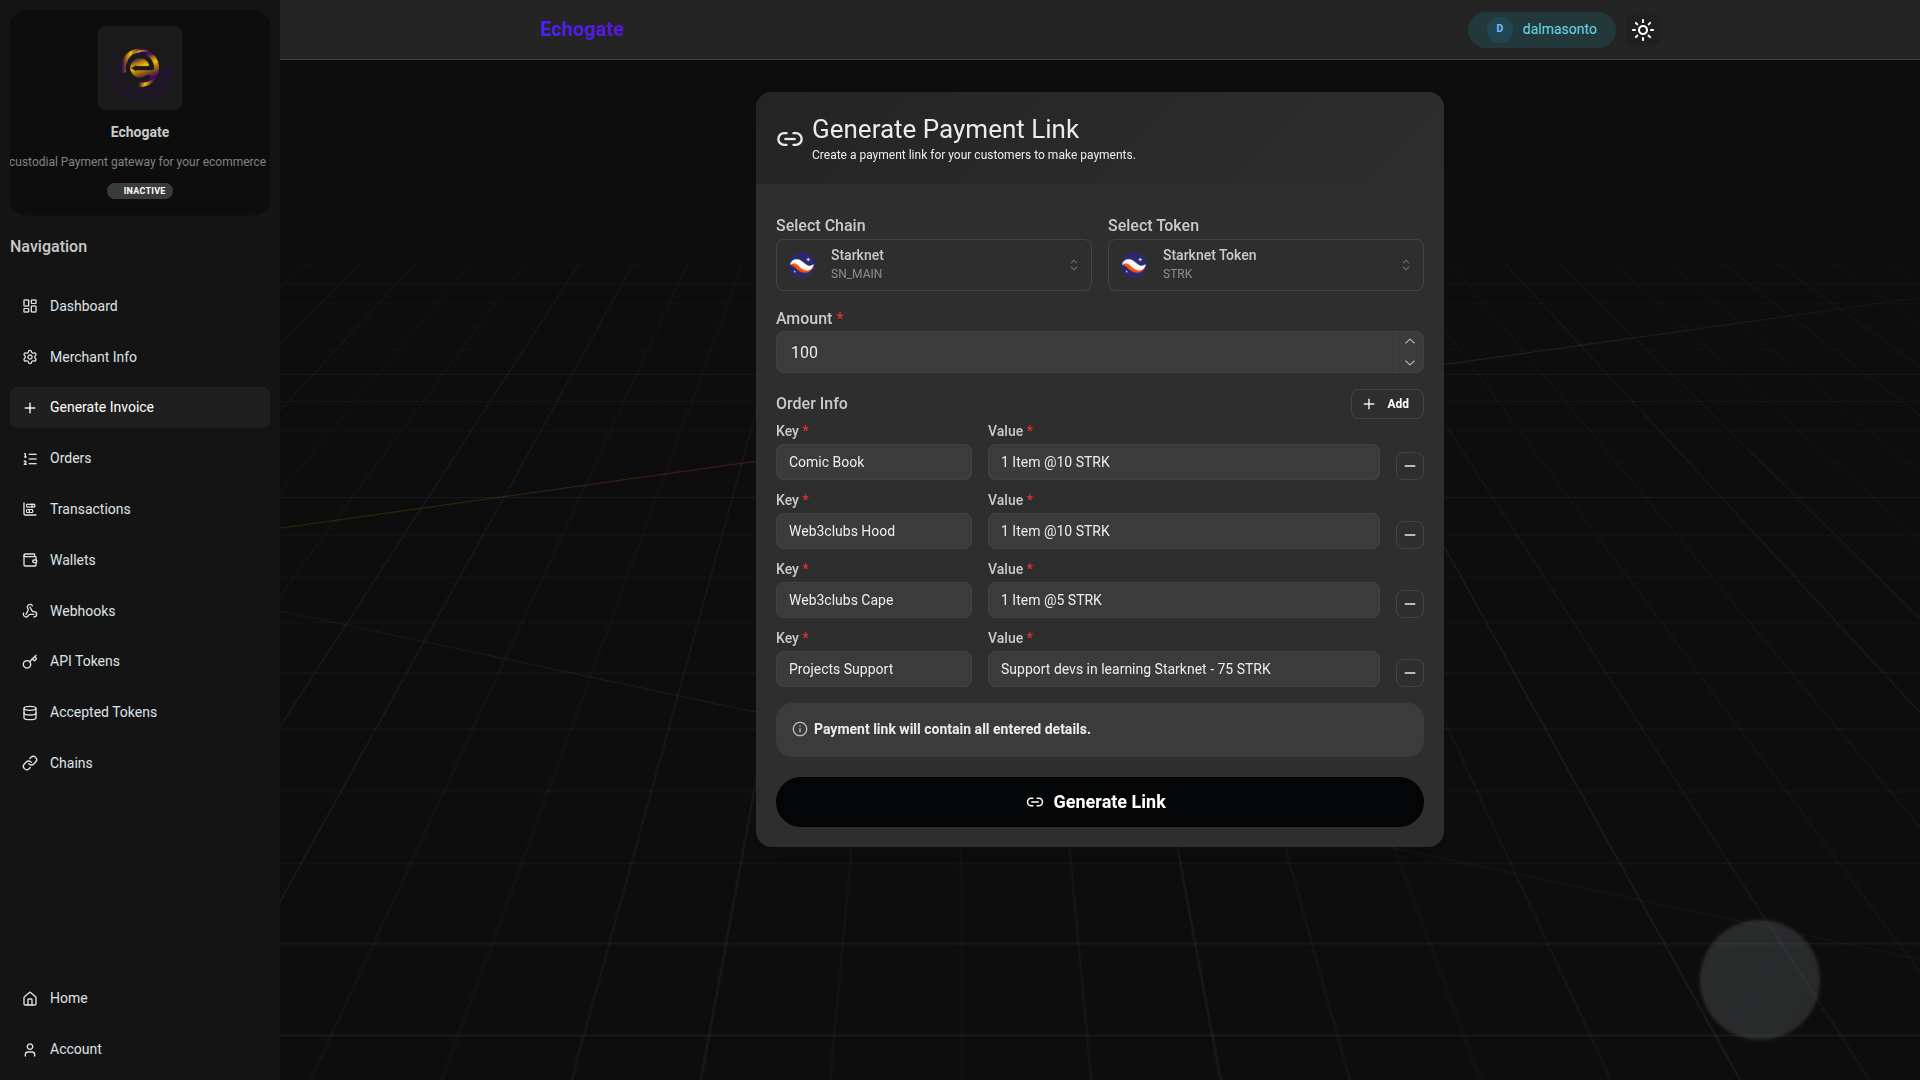Open the Select Chain Starknet dropdown
This screenshot has width=1920, height=1080.
click(x=933, y=265)
